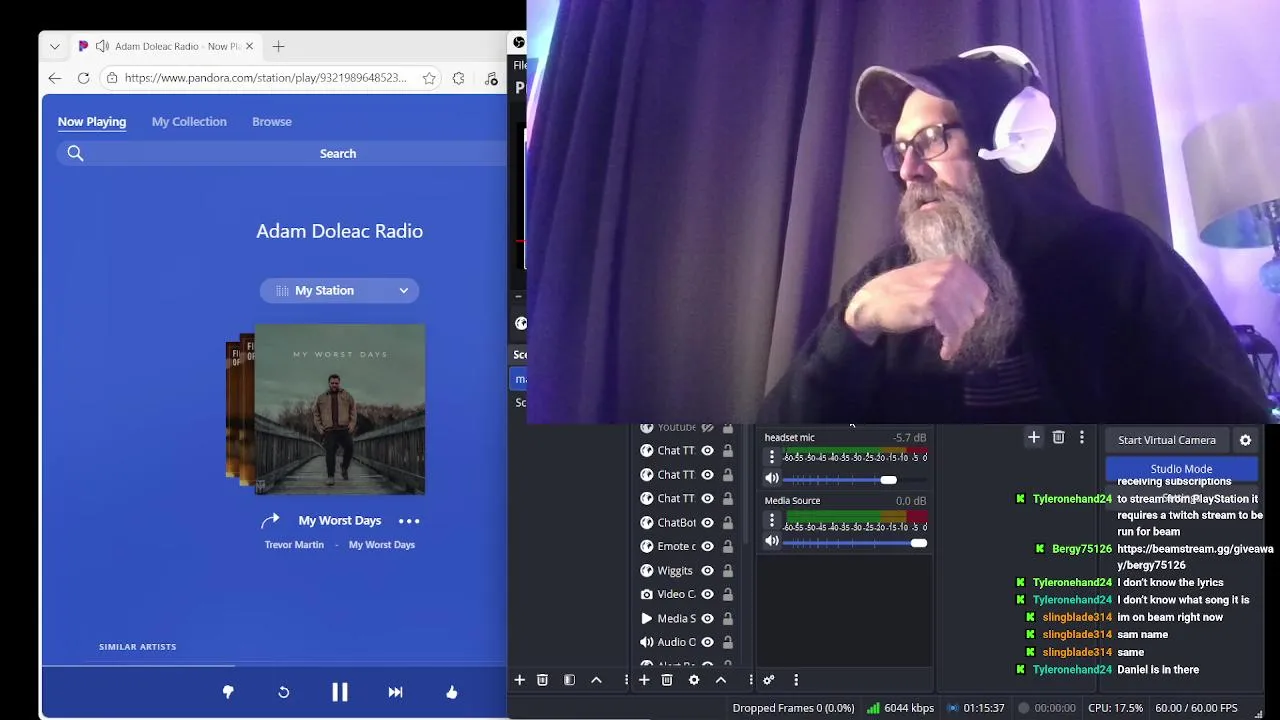Open a new browser tab
Image resolution: width=1280 pixels, height=720 pixels.
click(x=278, y=46)
